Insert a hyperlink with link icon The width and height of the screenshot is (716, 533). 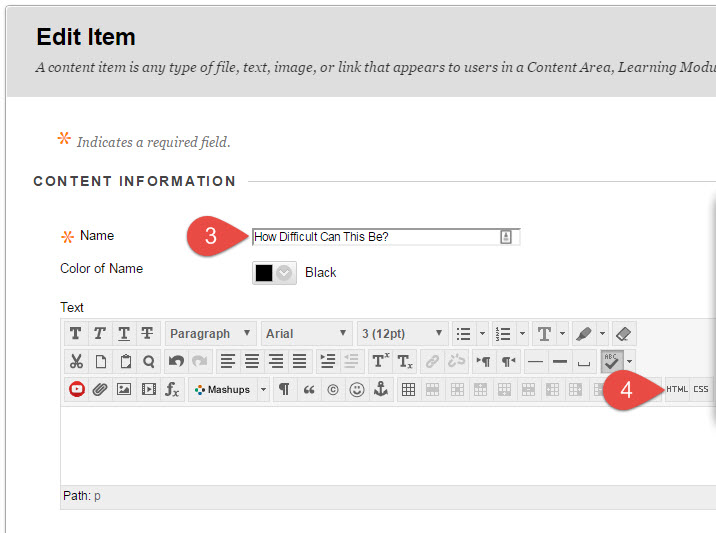pyautogui.click(x=432, y=362)
